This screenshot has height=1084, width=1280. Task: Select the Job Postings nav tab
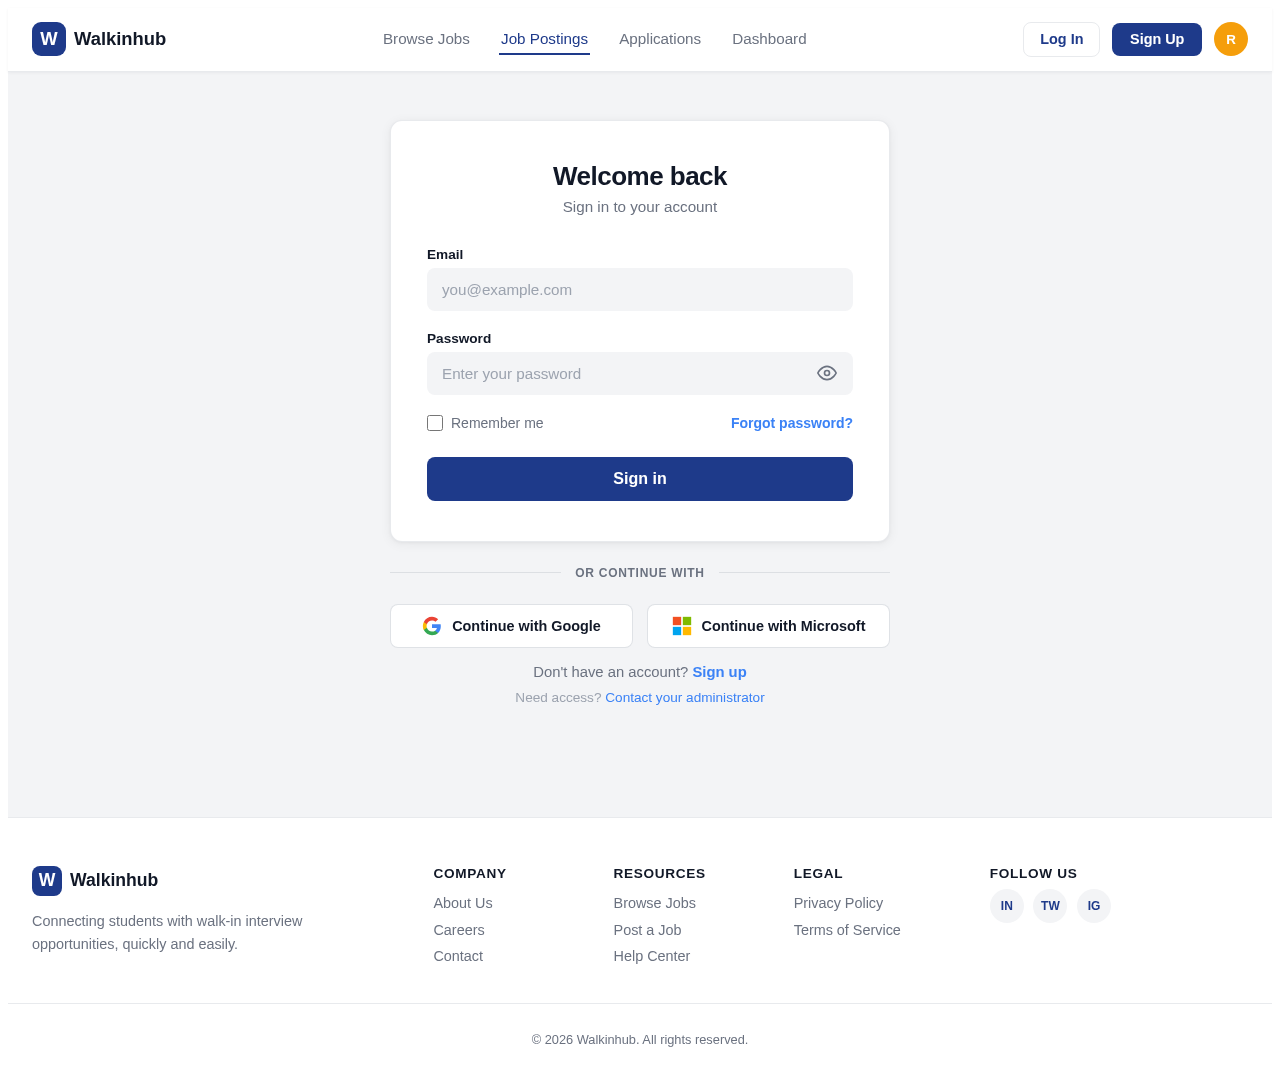point(544,39)
